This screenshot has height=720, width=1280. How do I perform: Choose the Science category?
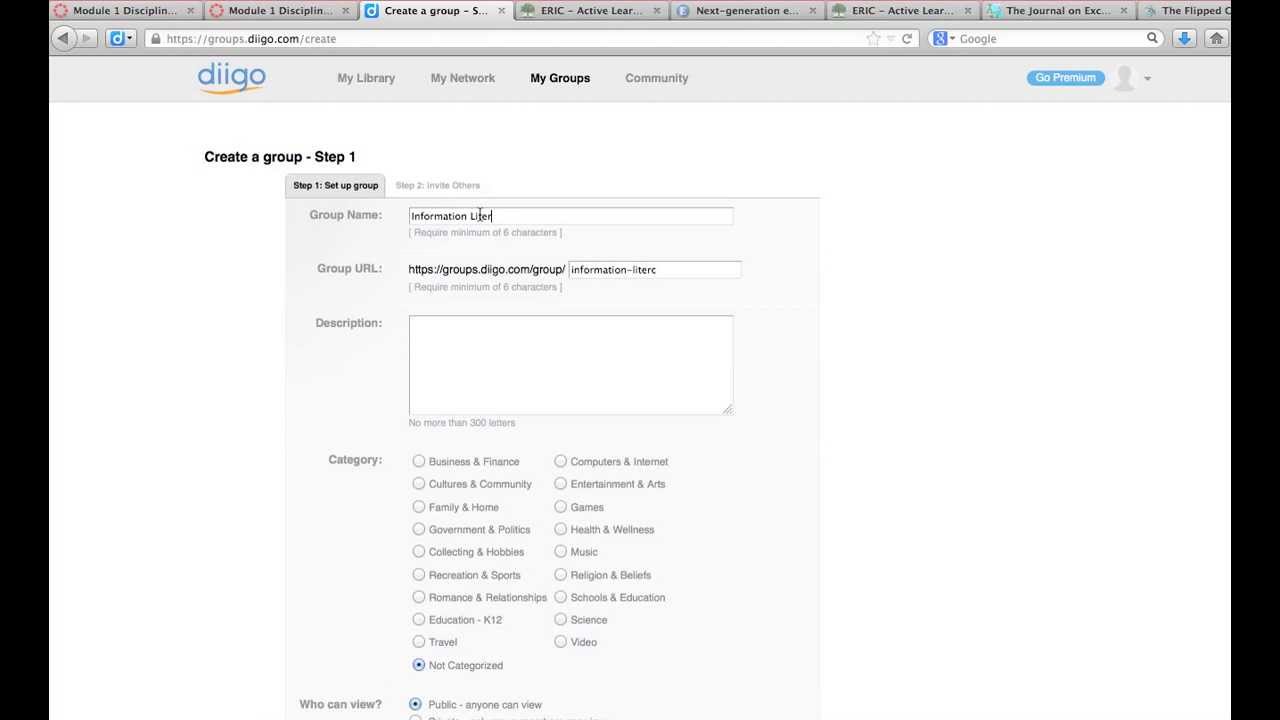(x=561, y=619)
